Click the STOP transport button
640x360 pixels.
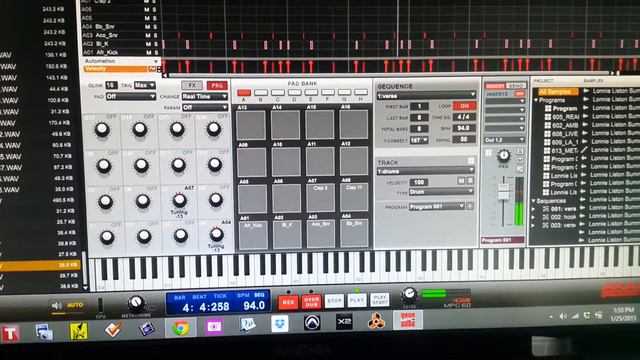pyautogui.click(x=334, y=301)
